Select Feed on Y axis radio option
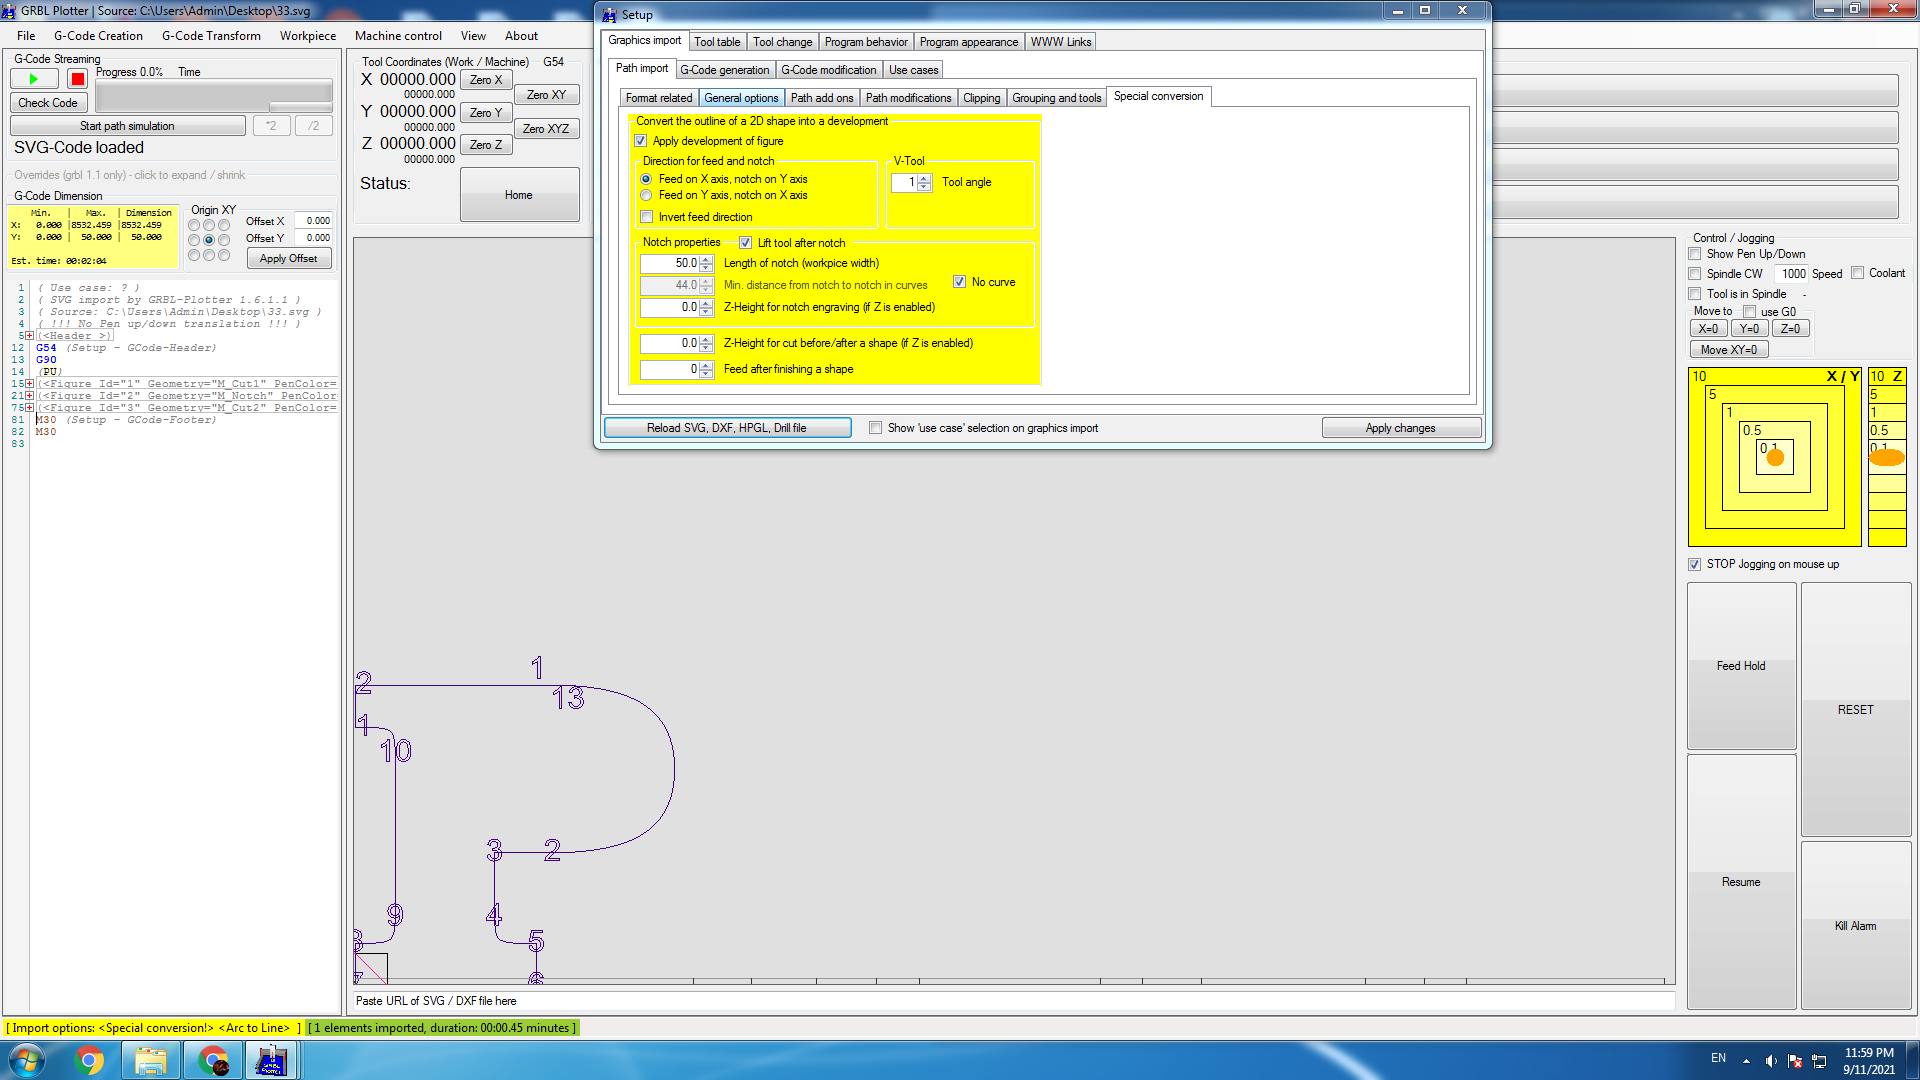The width and height of the screenshot is (1920, 1080). point(647,196)
